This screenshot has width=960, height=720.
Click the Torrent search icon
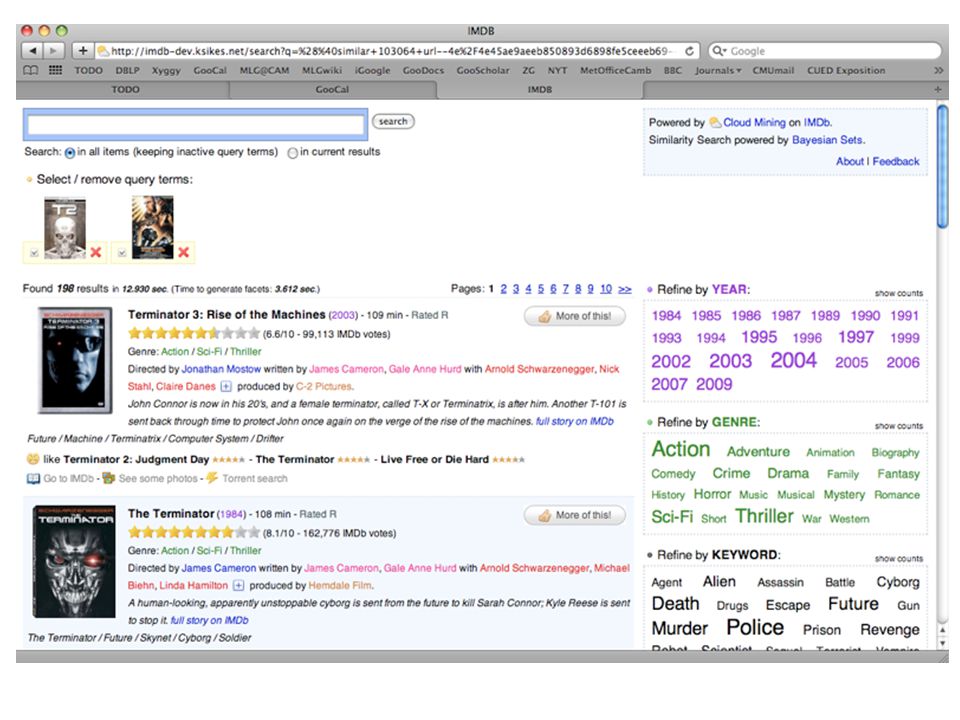(x=212, y=478)
